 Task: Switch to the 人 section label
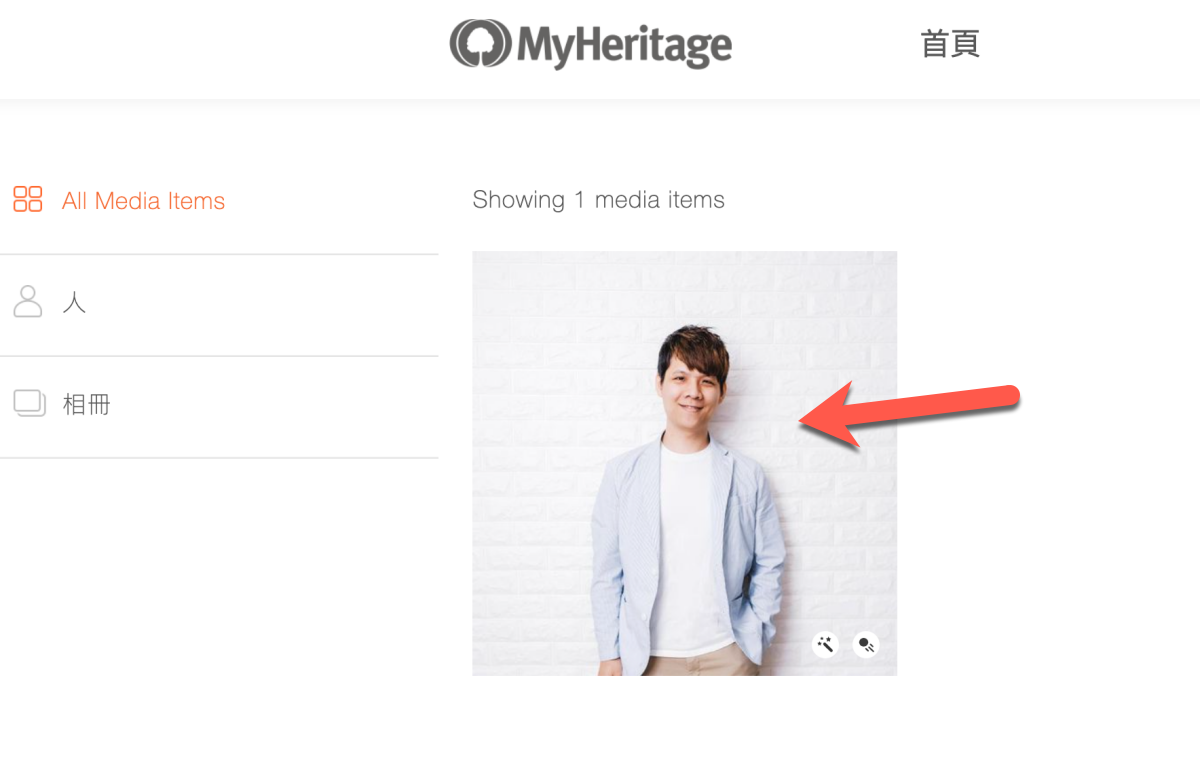click(75, 303)
